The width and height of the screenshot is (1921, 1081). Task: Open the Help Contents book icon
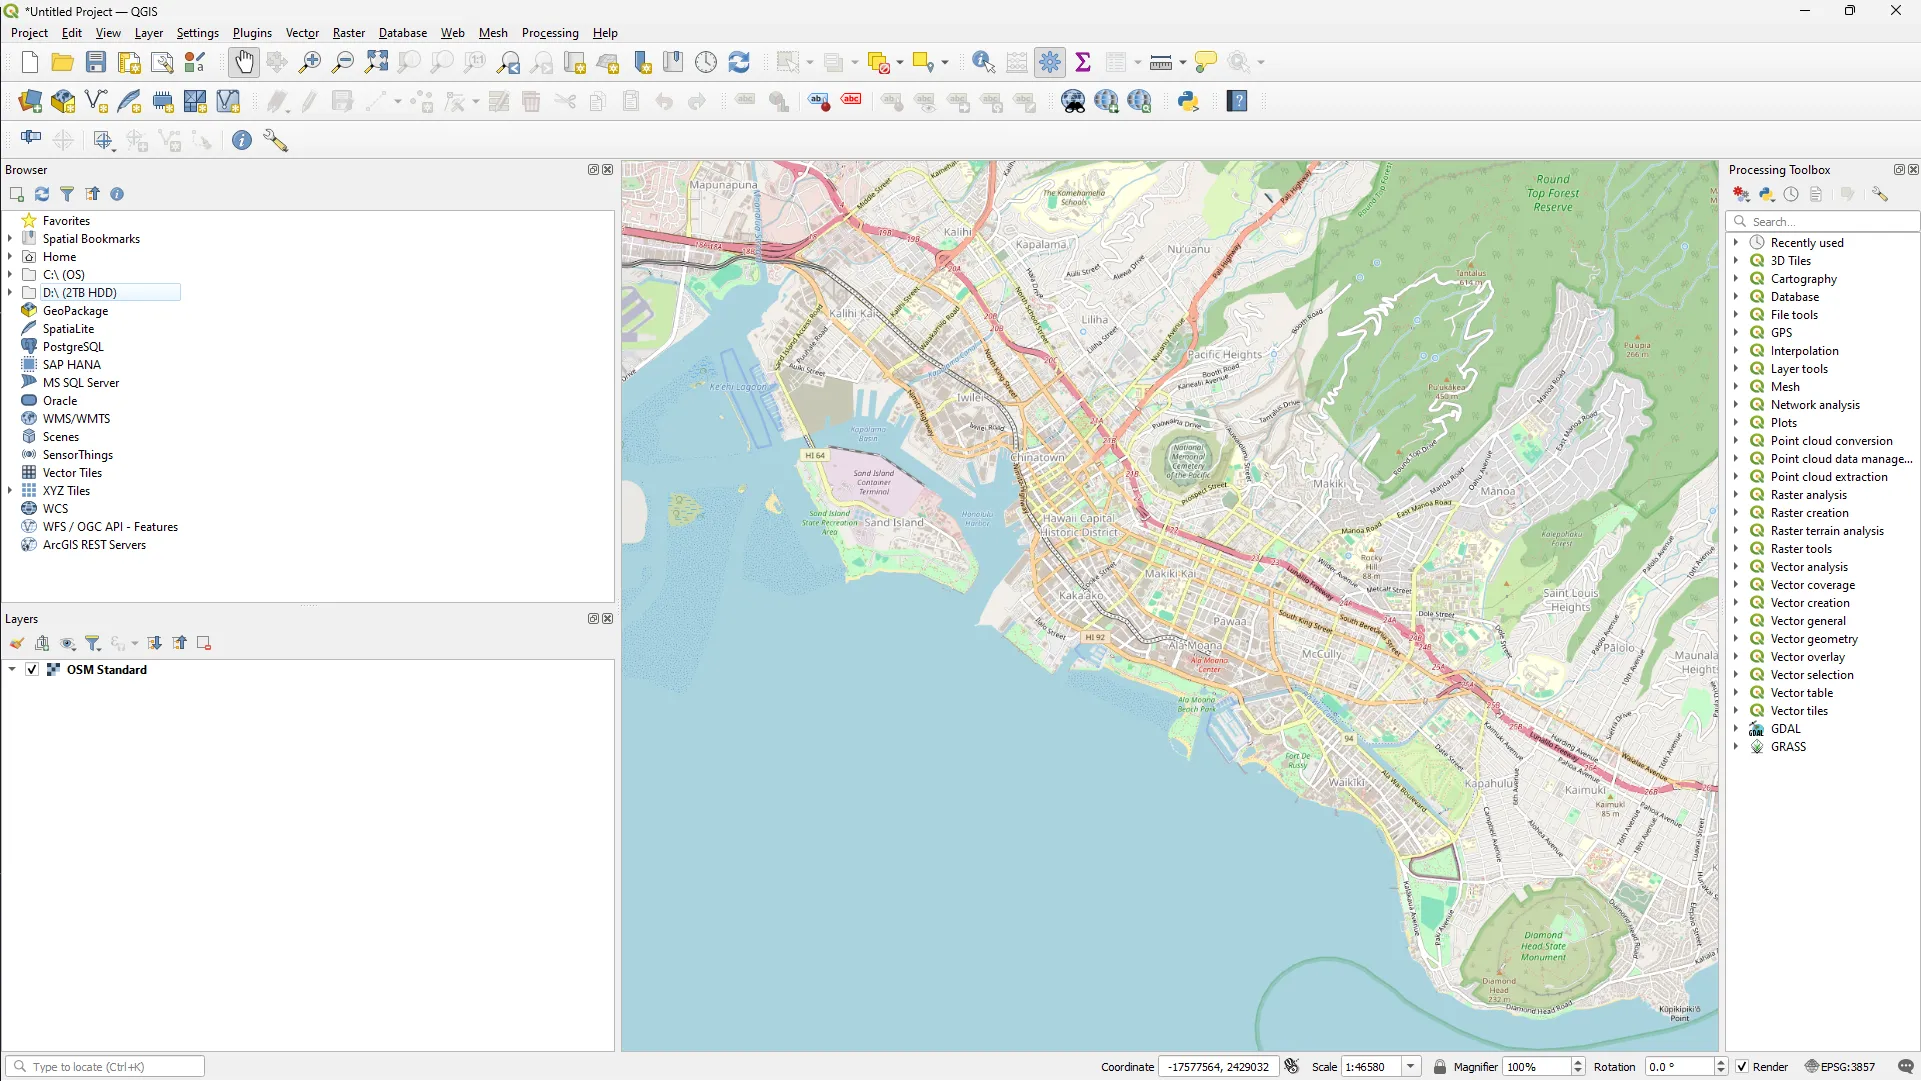[x=1238, y=101]
